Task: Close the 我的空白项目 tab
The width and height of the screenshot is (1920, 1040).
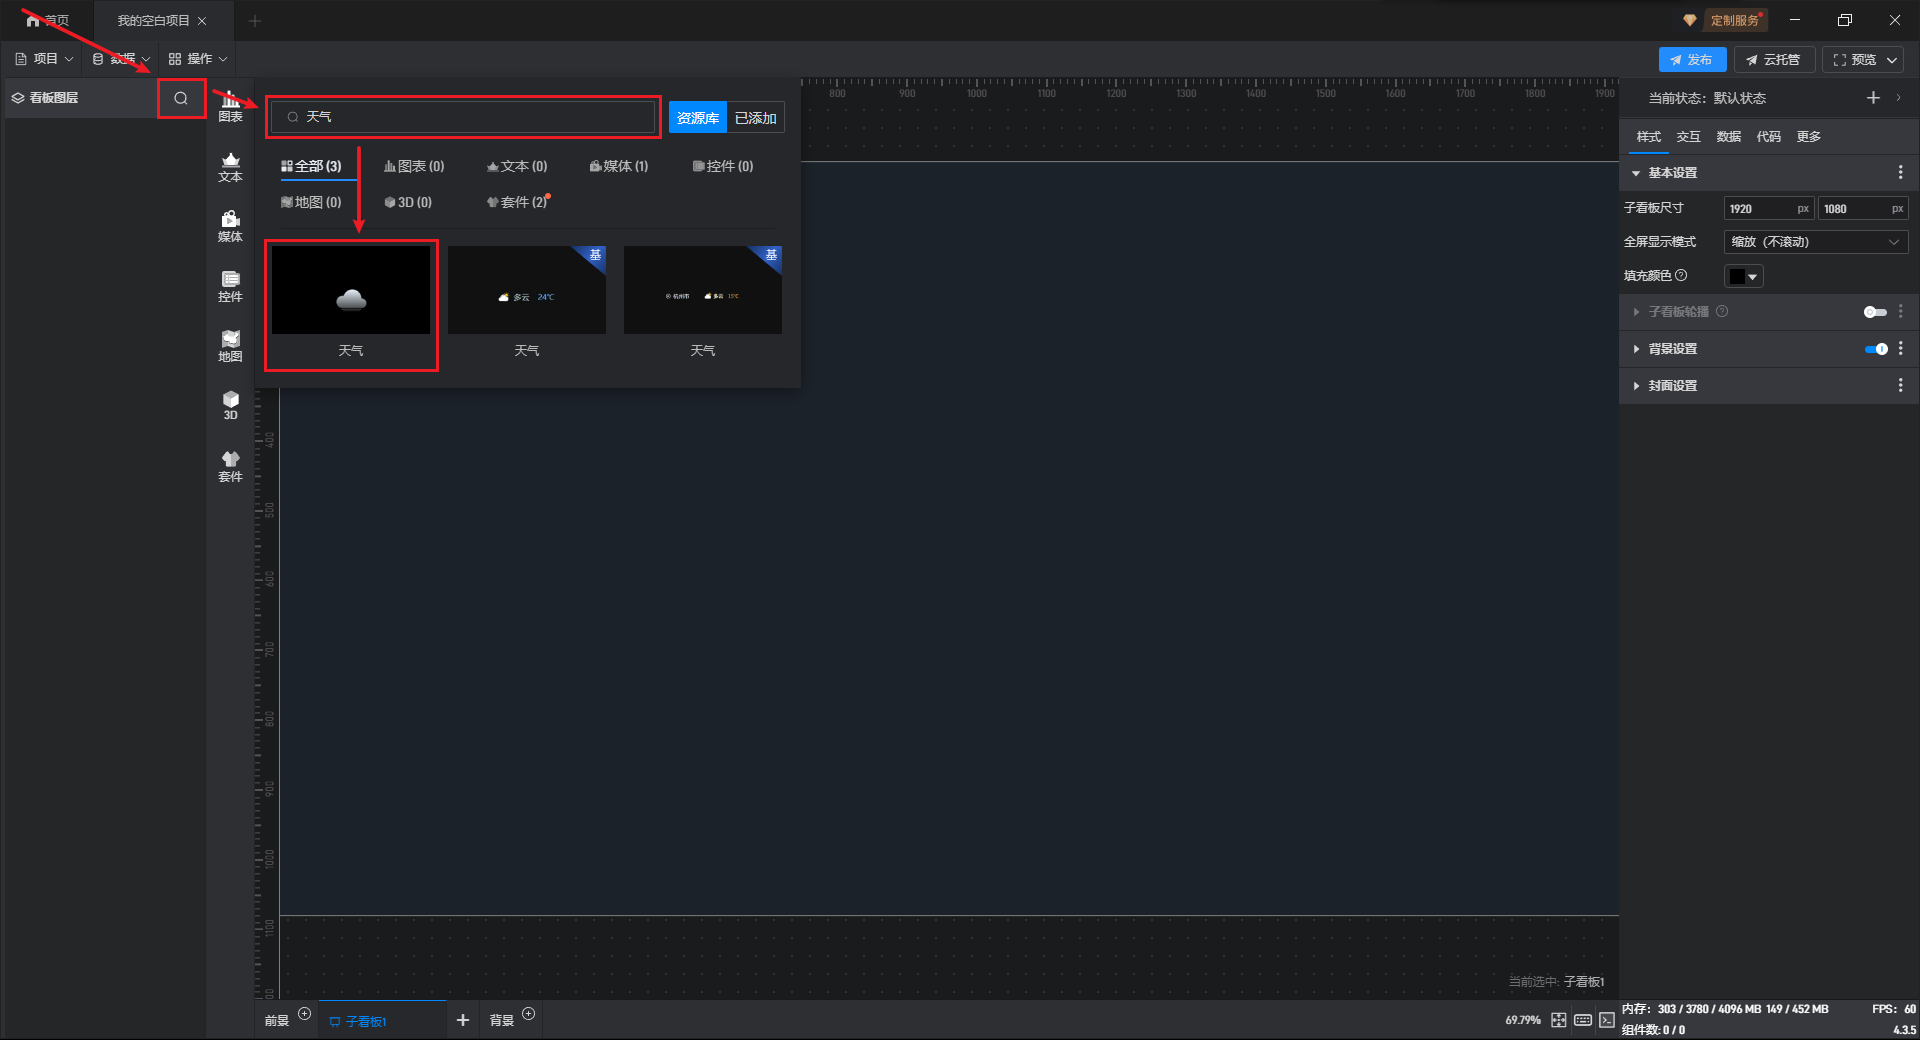Action: pyautogui.click(x=202, y=20)
